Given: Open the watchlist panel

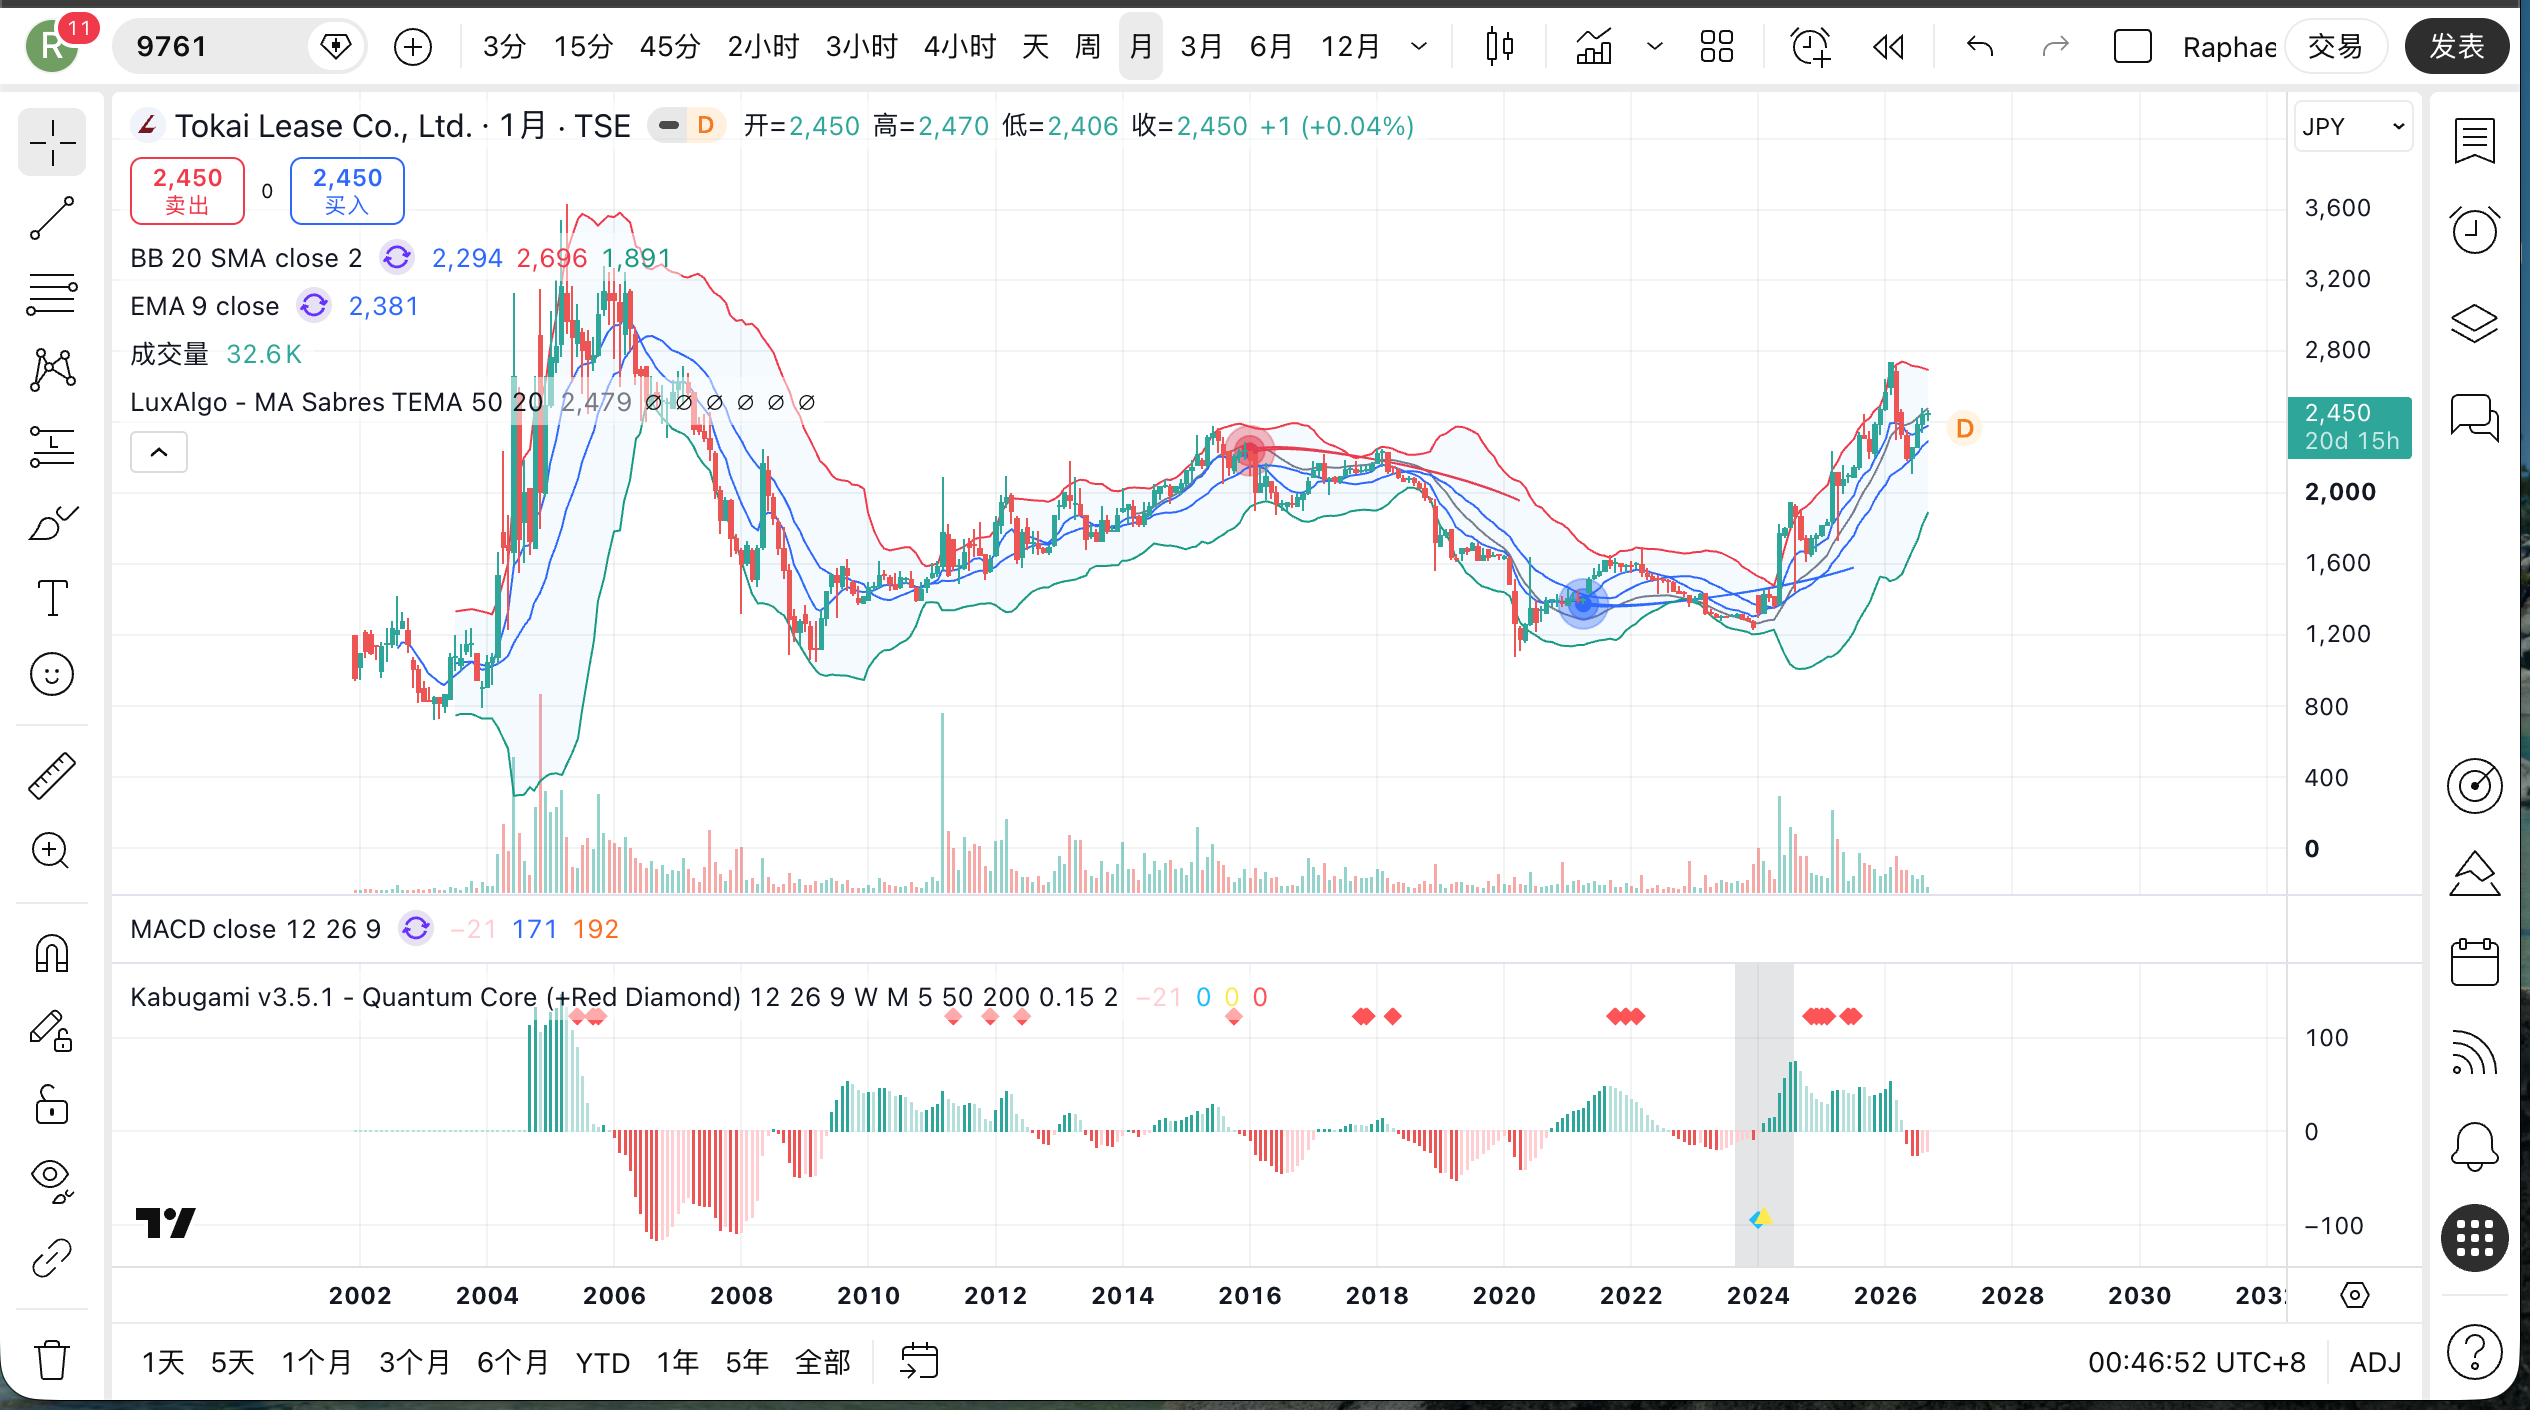Looking at the screenshot, I should click(2474, 141).
